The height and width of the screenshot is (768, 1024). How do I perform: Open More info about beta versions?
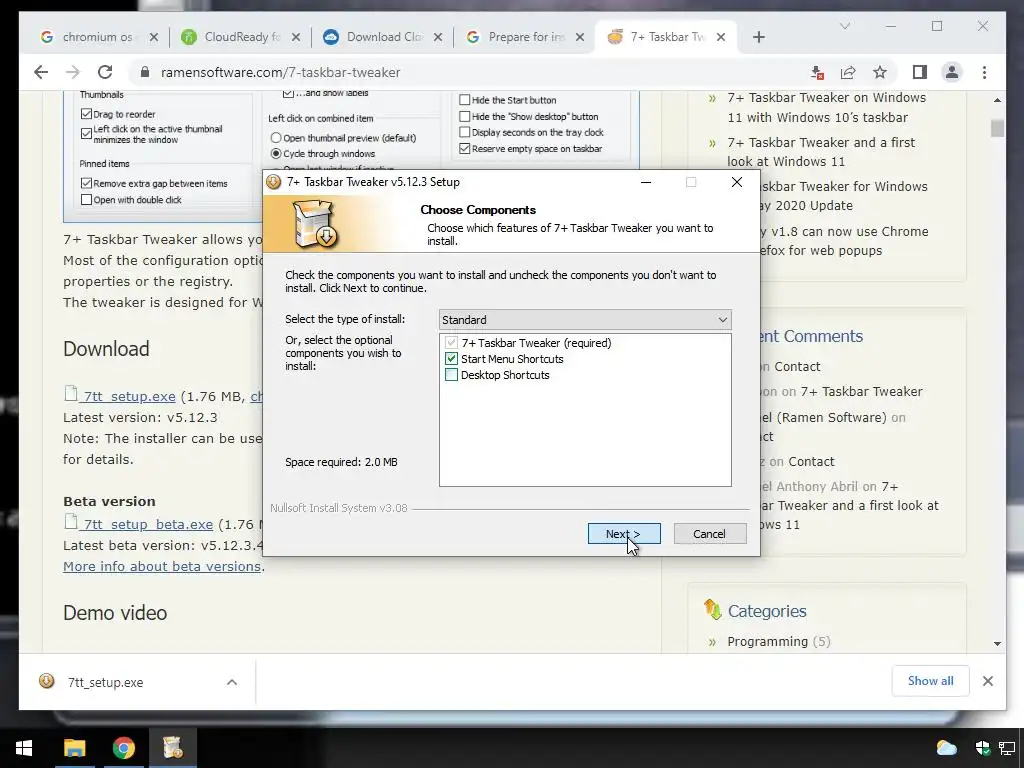coord(162,566)
